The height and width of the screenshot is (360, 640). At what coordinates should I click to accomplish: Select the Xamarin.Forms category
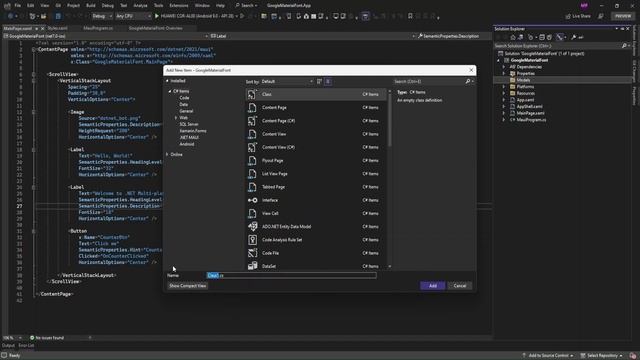pyautogui.click(x=193, y=131)
